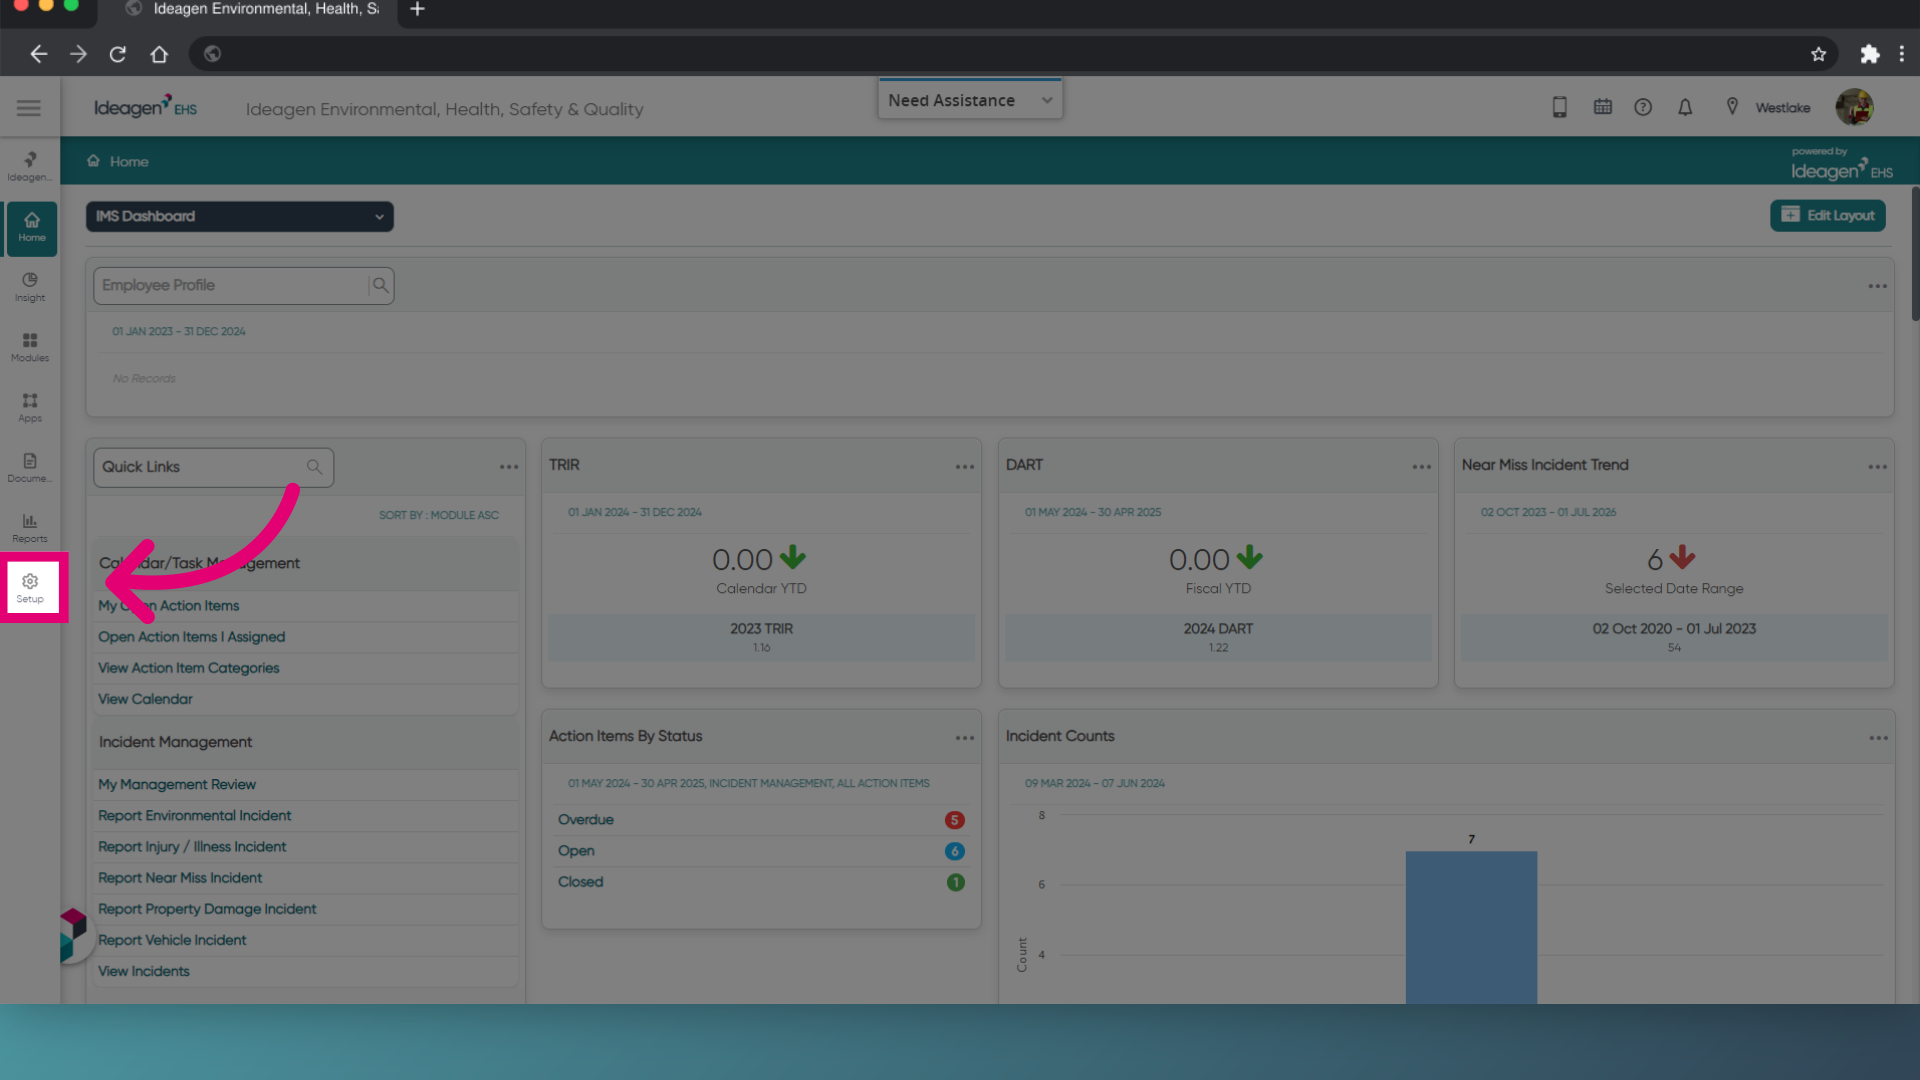
Task: Open the user profile avatar
Action: click(1854, 107)
